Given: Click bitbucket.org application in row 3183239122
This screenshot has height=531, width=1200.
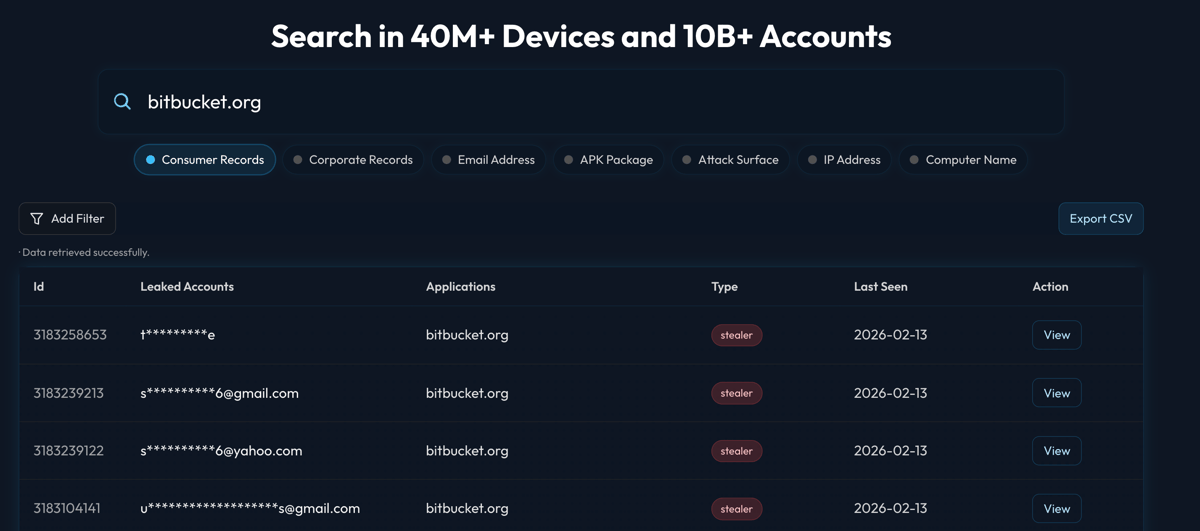Looking at the screenshot, I should (x=467, y=451).
